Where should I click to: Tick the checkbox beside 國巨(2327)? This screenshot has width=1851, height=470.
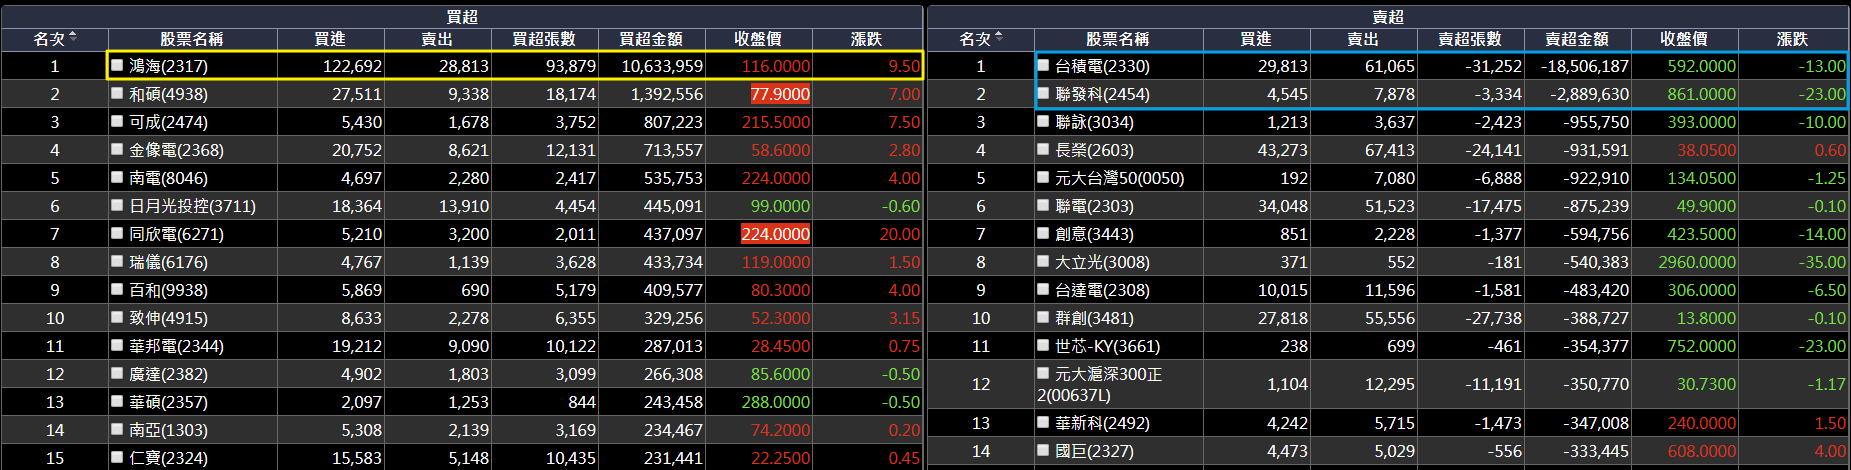pos(1043,450)
